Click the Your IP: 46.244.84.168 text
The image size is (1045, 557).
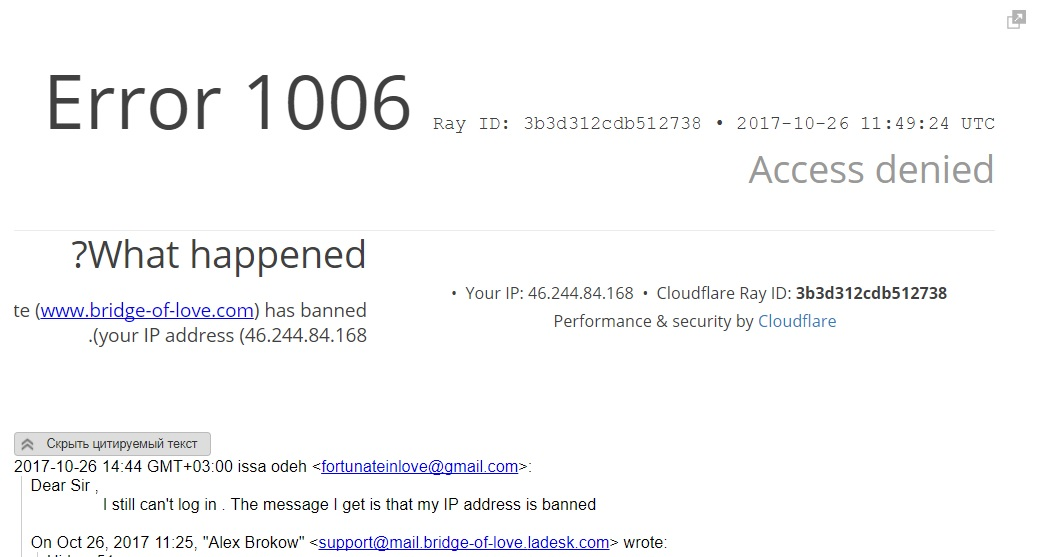click(x=549, y=293)
